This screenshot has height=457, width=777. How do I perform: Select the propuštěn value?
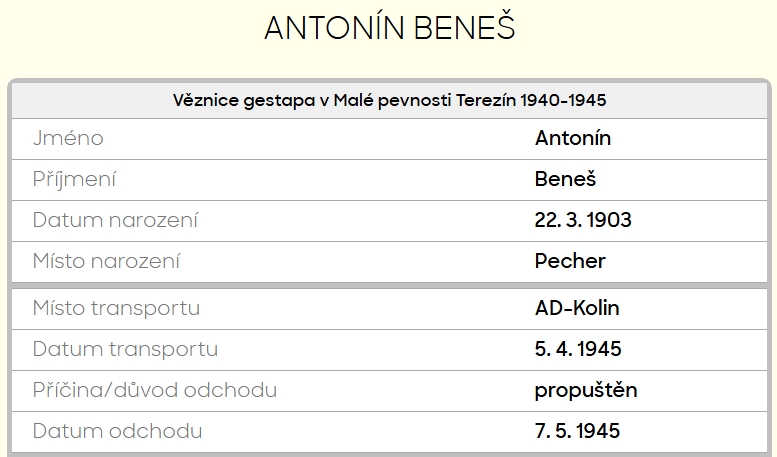point(586,390)
